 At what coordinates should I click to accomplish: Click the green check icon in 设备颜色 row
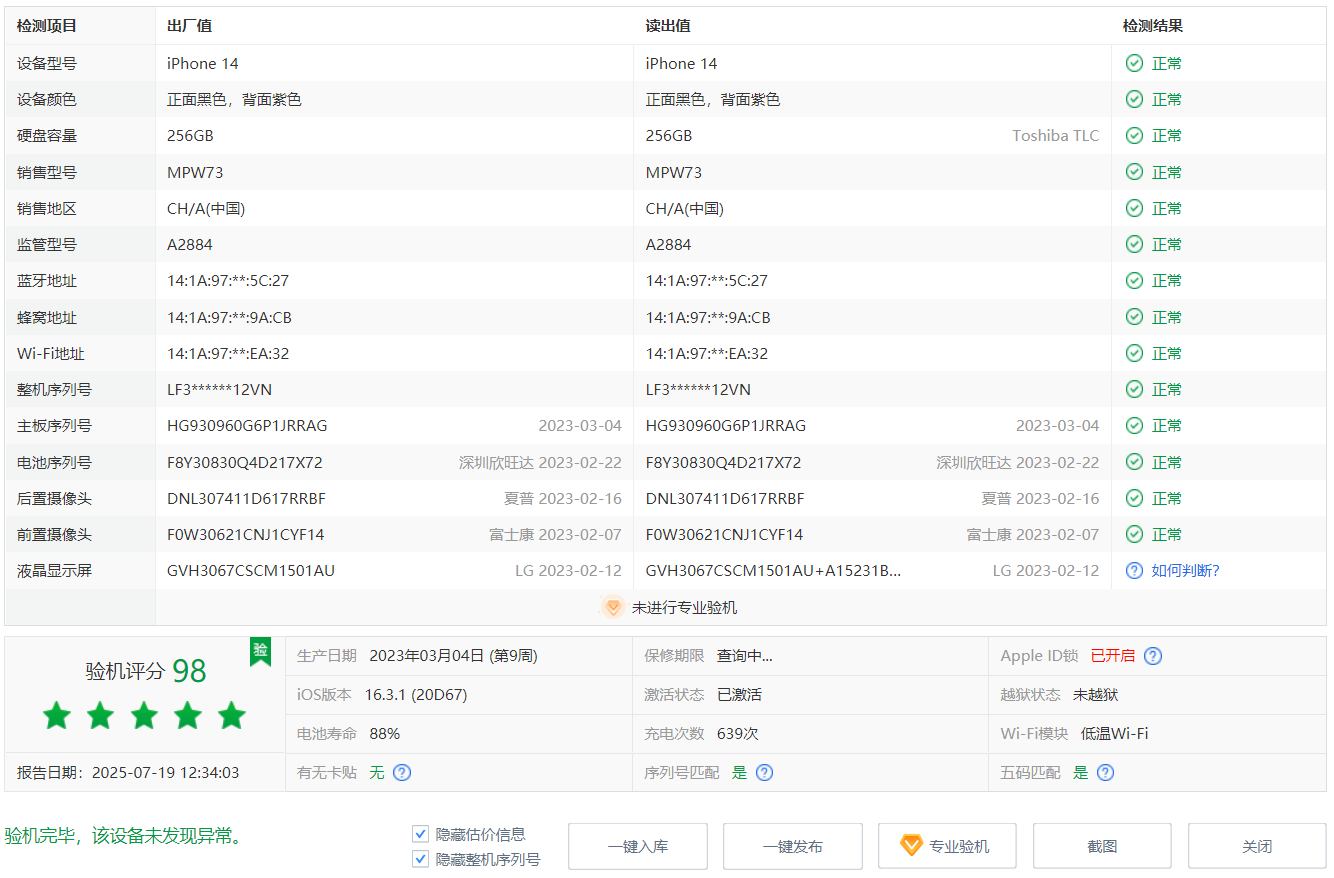pyautogui.click(x=1134, y=99)
